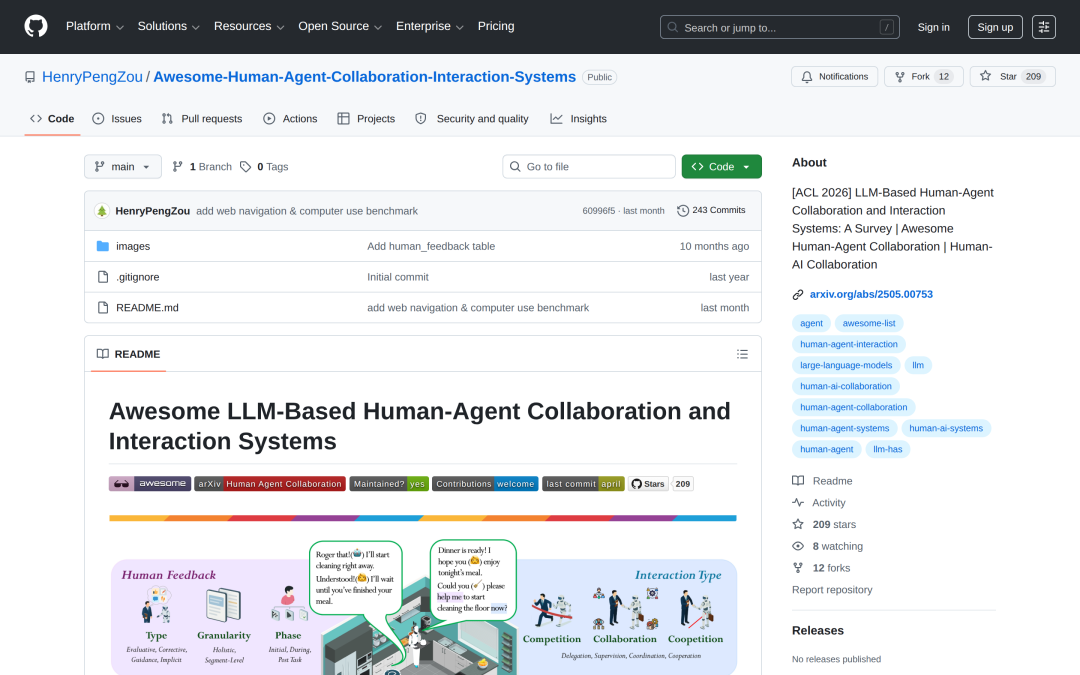Click the eye icon beside 8 watching
This screenshot has width=1080, height=675.
tap(798, 546)
